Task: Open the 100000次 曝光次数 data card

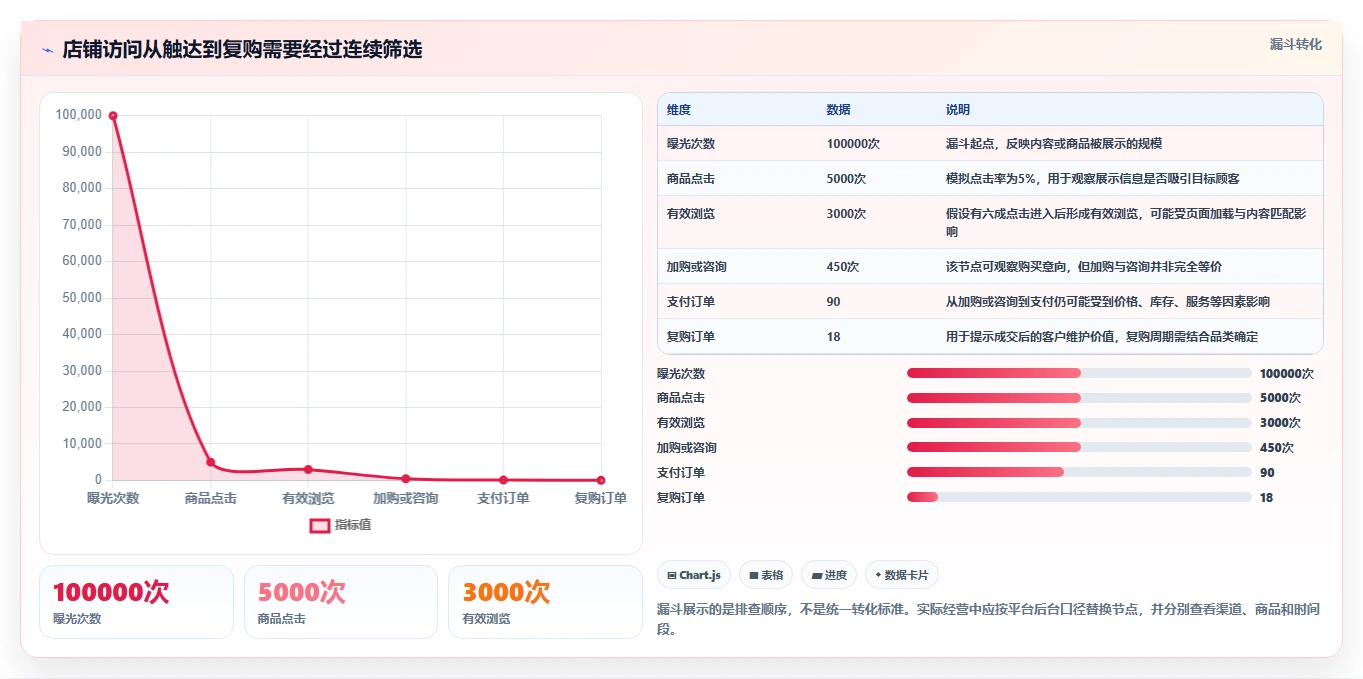Action: coord(136,602)
